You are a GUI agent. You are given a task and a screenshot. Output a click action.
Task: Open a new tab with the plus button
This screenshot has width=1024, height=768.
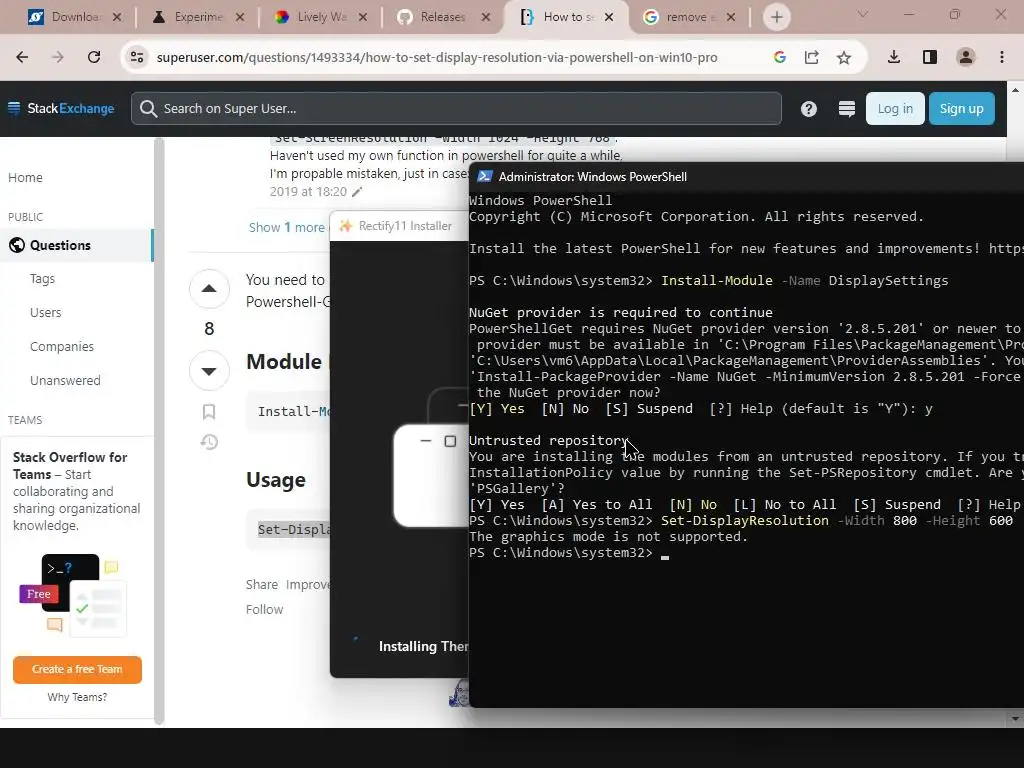(776, 17)
